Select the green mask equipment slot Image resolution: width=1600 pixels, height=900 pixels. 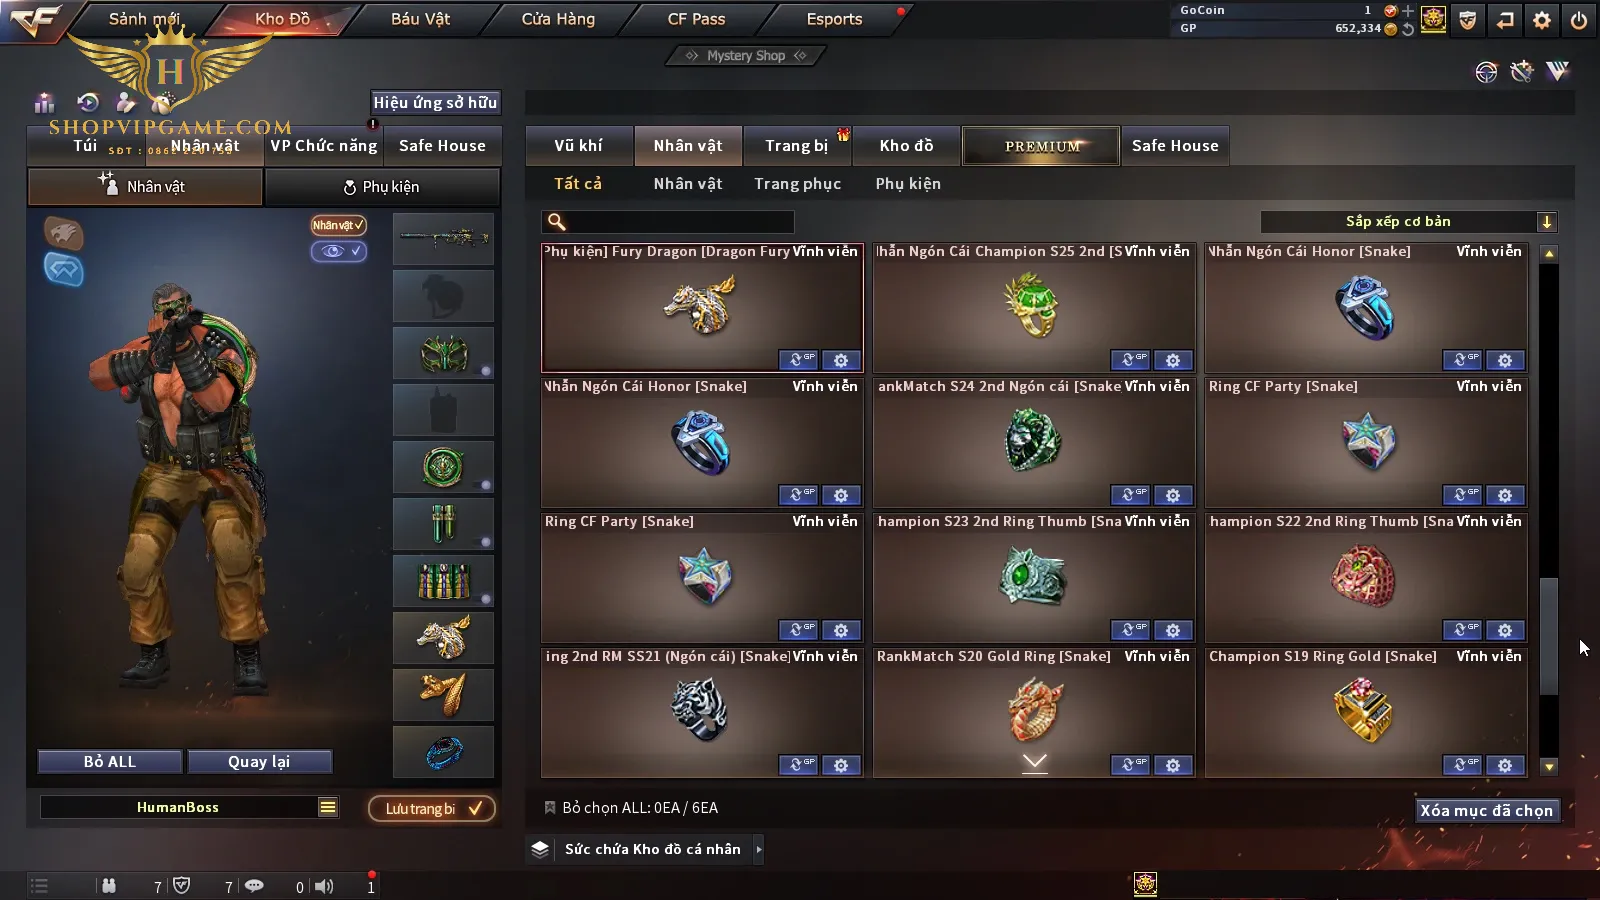click(443, 353)
